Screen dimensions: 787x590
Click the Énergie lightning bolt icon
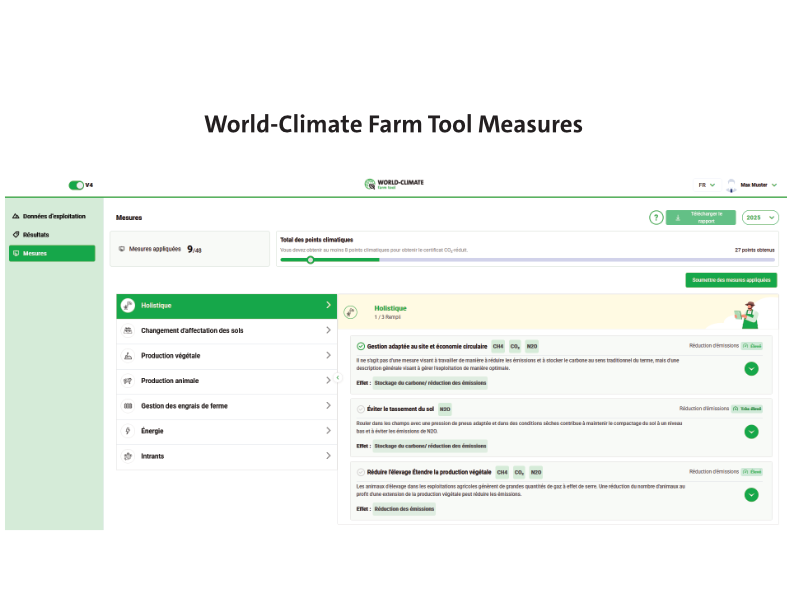click(127, 431)
